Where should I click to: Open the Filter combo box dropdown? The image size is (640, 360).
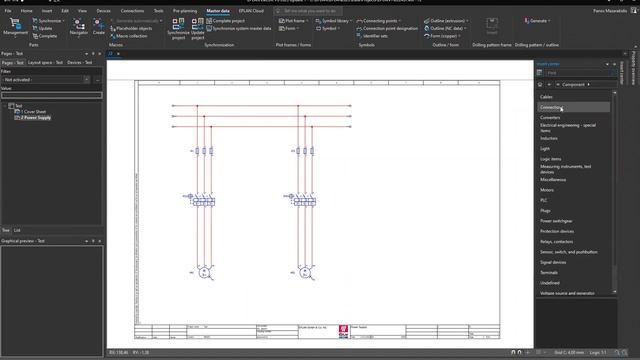87,80
